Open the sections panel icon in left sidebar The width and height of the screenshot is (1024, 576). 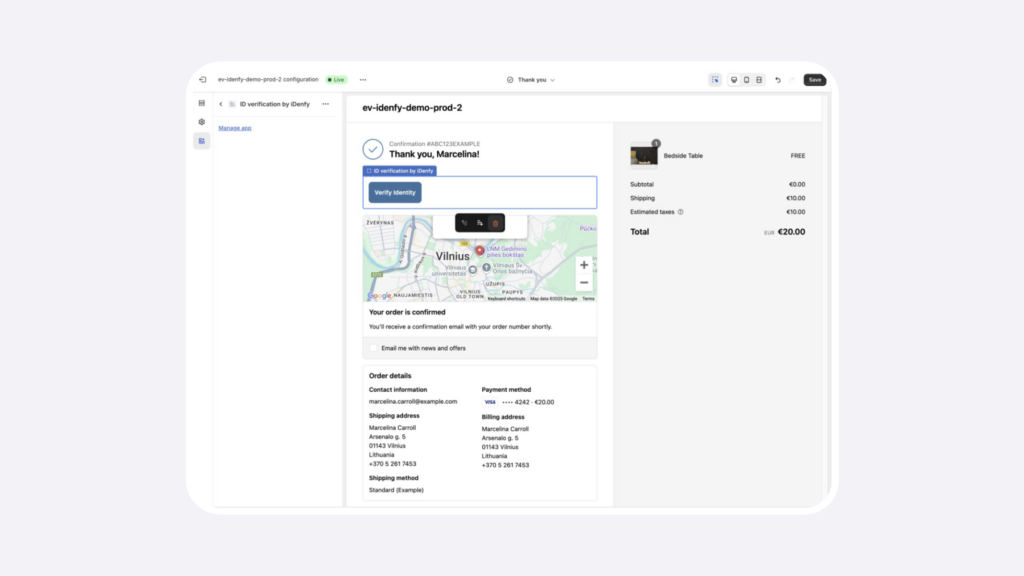click(202, 104)
